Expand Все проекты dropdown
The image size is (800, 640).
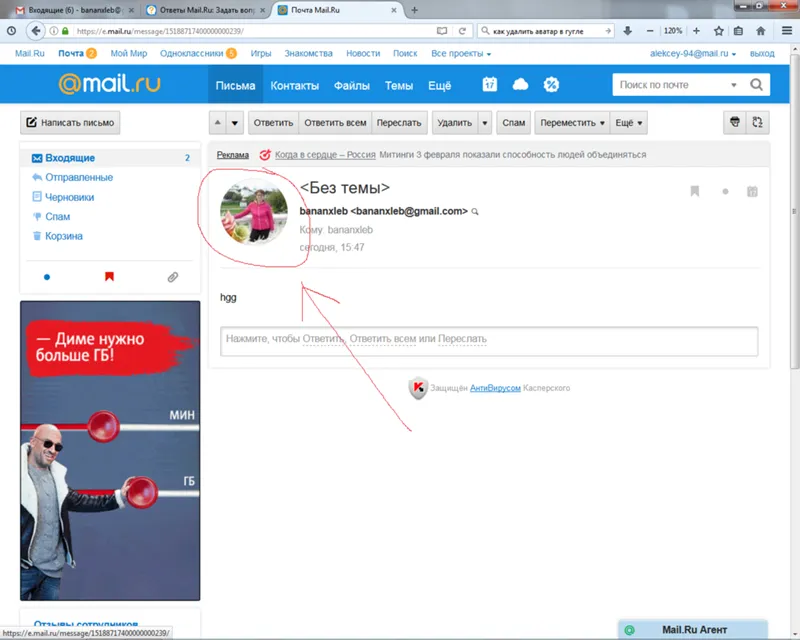(461, 54)
